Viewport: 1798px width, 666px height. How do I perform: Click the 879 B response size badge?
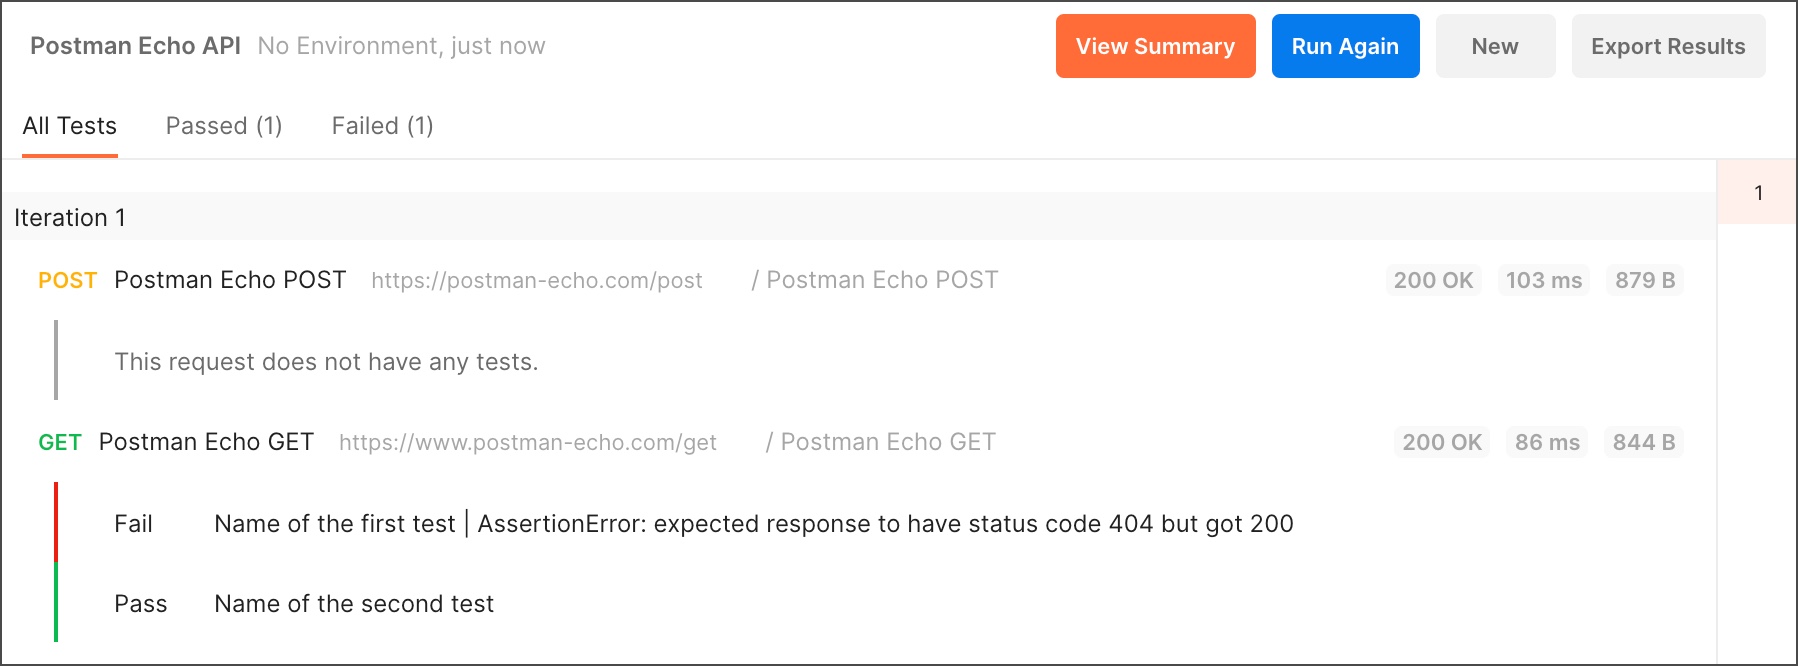tap(1644, 280)
